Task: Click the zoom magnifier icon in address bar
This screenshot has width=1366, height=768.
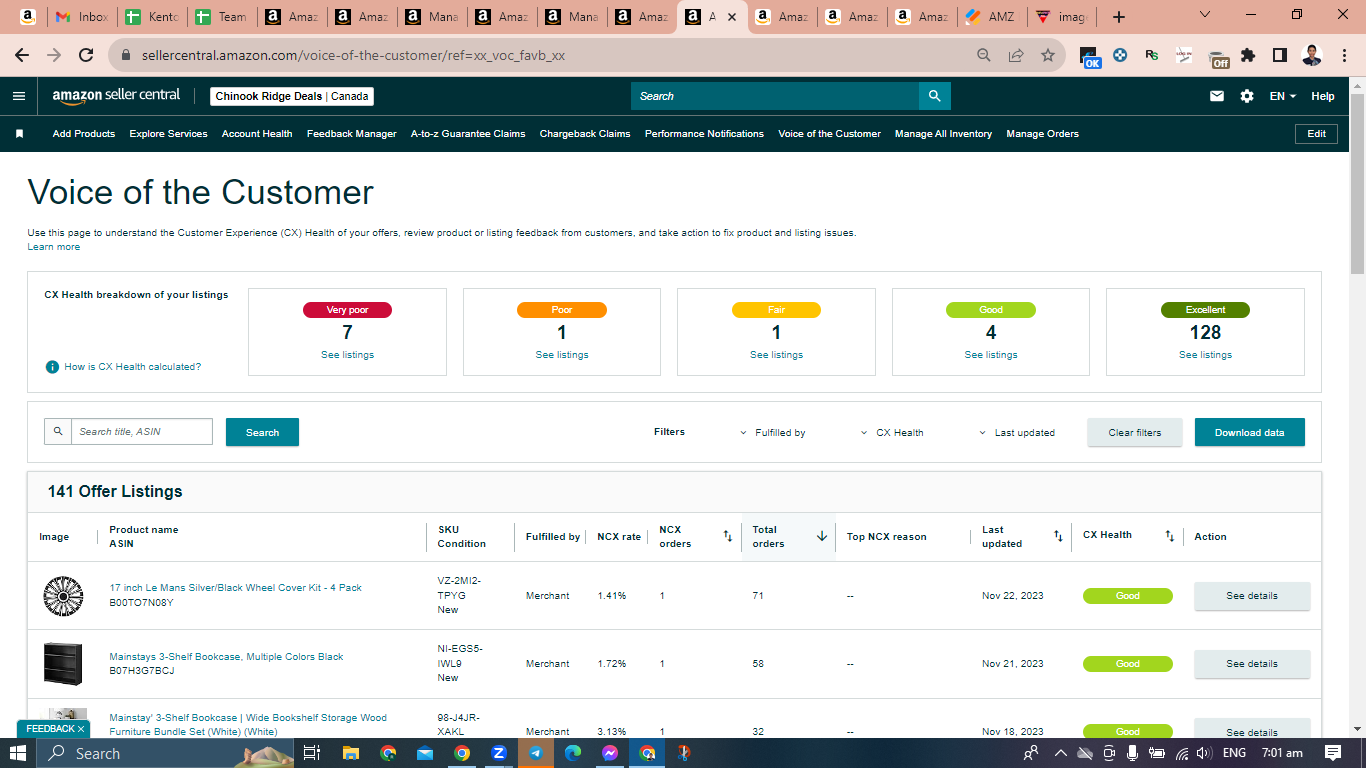Action: click(x=984, y=56)
